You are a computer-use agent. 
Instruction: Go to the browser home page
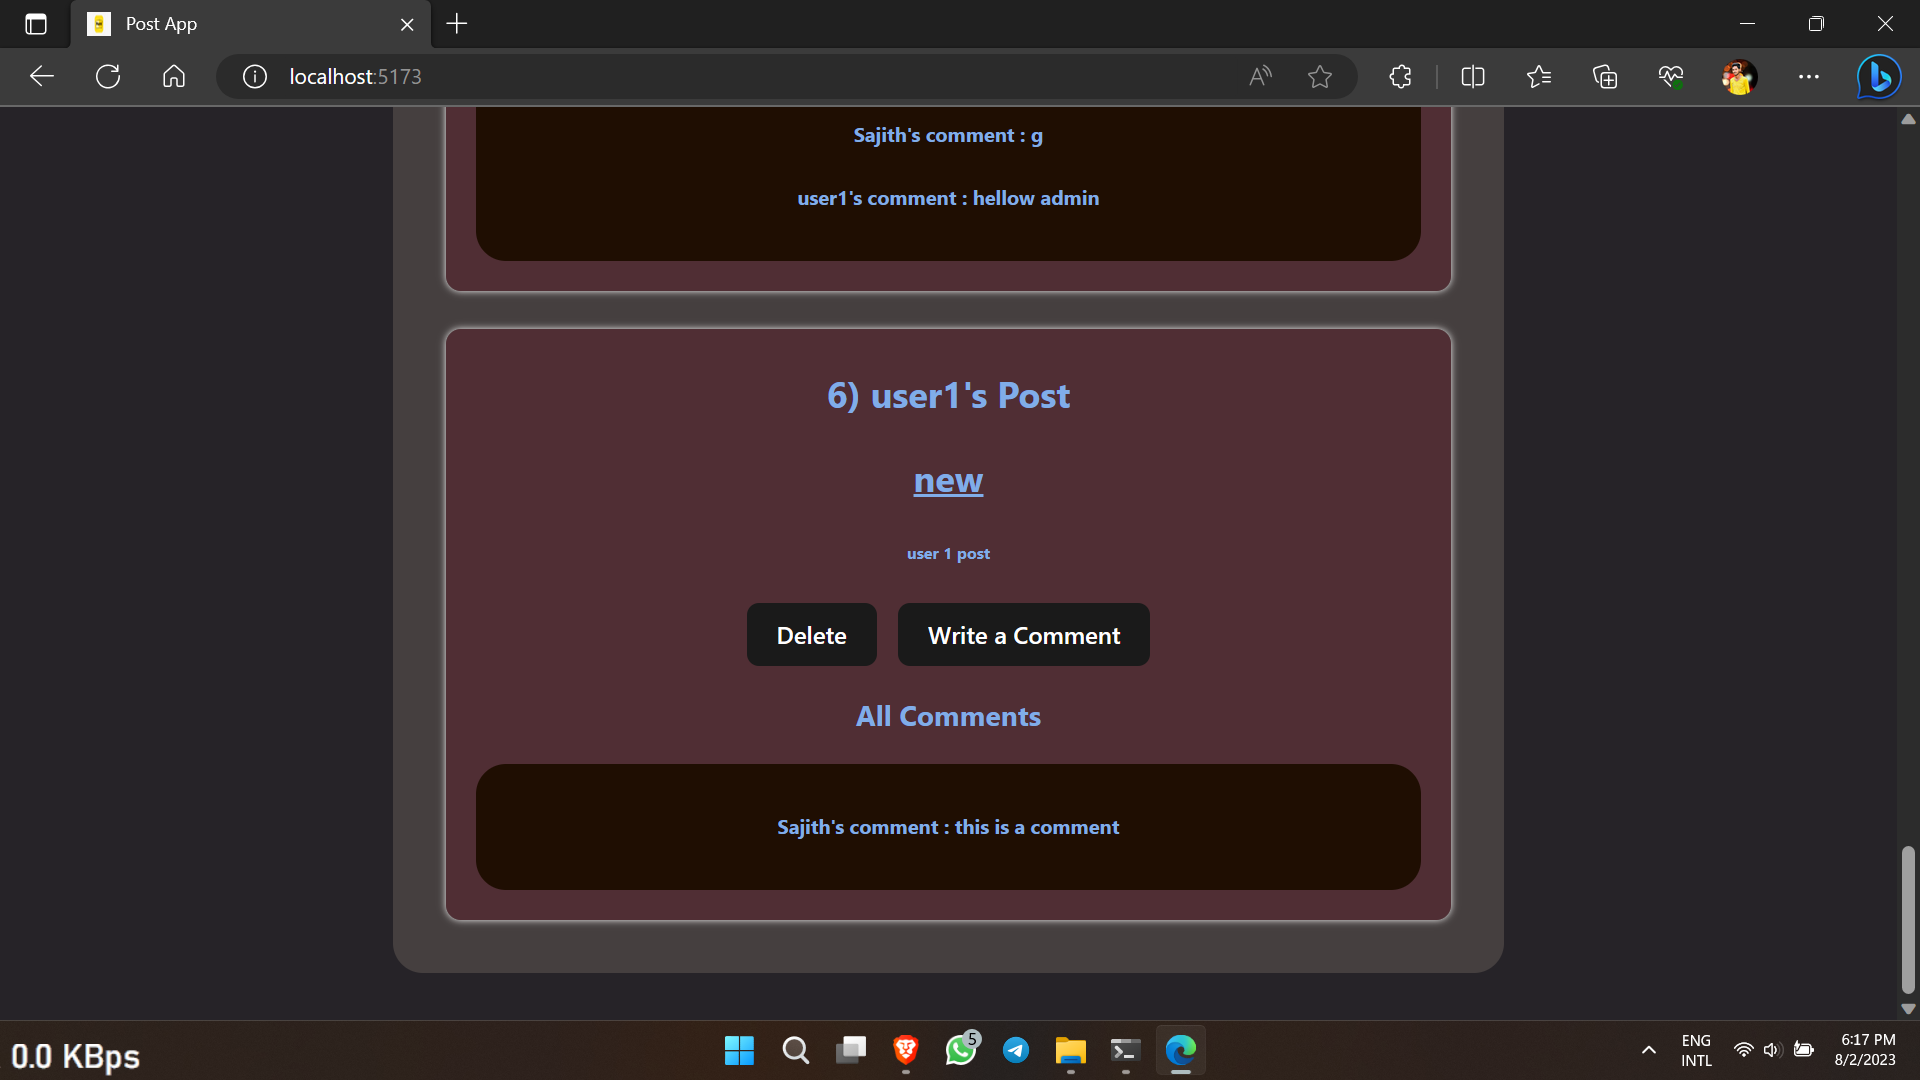pyautogui.click(x=173, y=76)
